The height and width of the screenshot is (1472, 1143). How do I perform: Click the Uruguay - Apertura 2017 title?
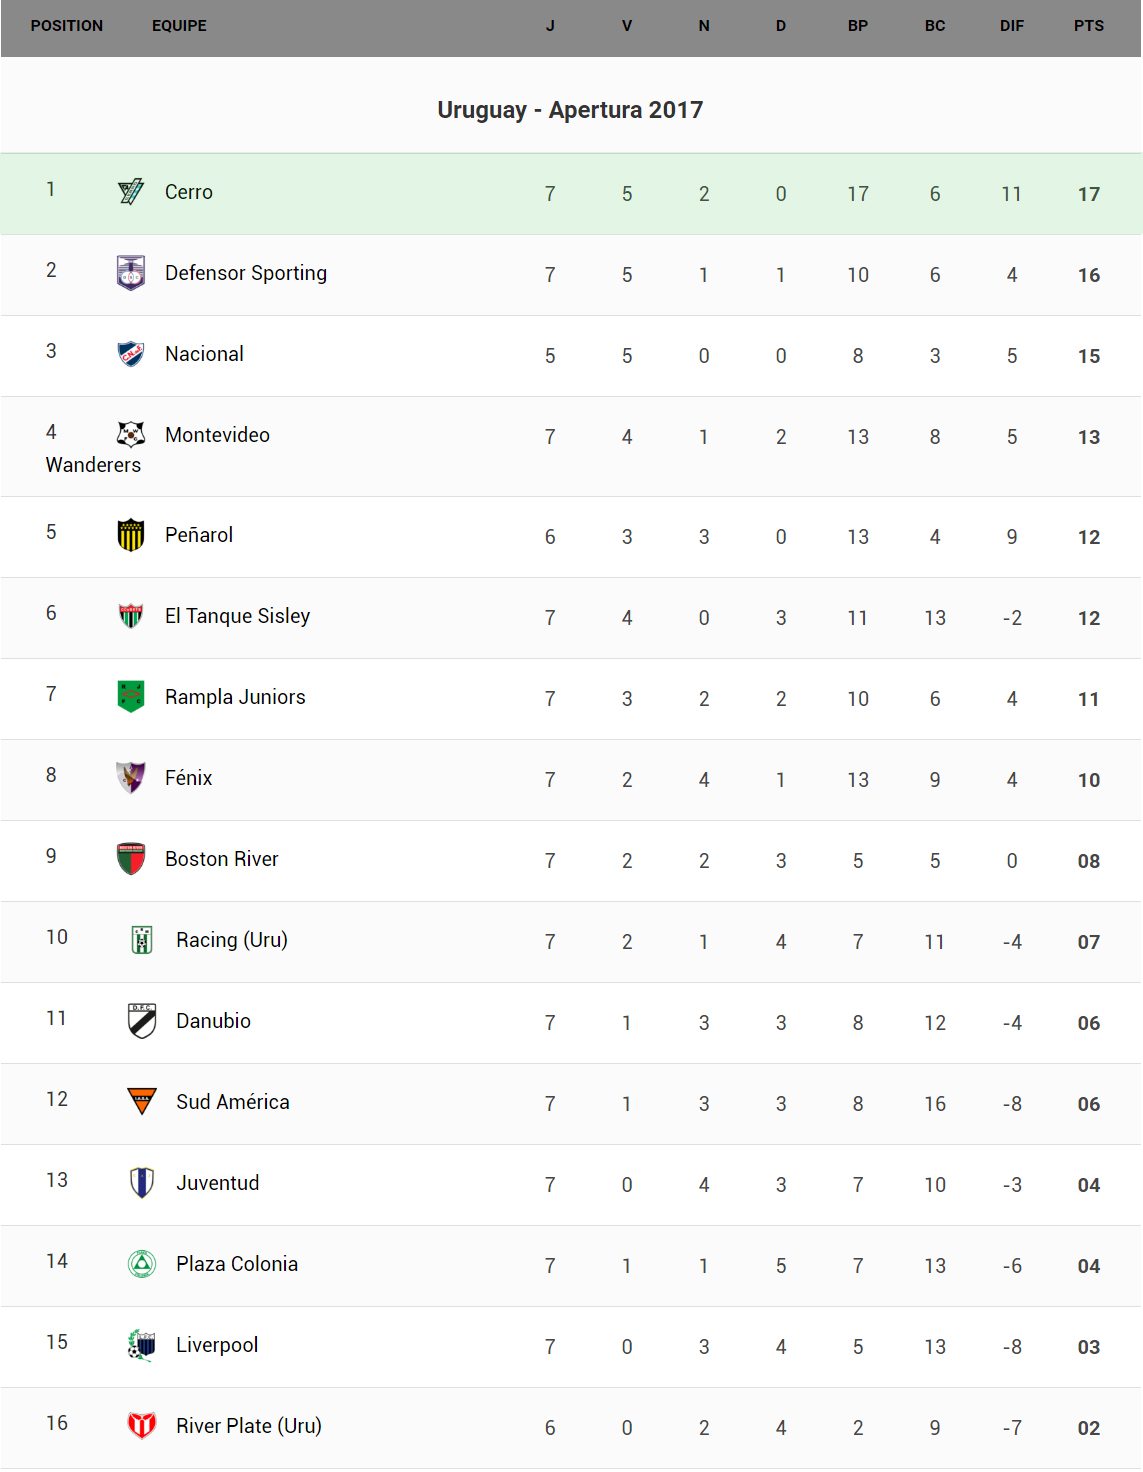tap(570, 110)
